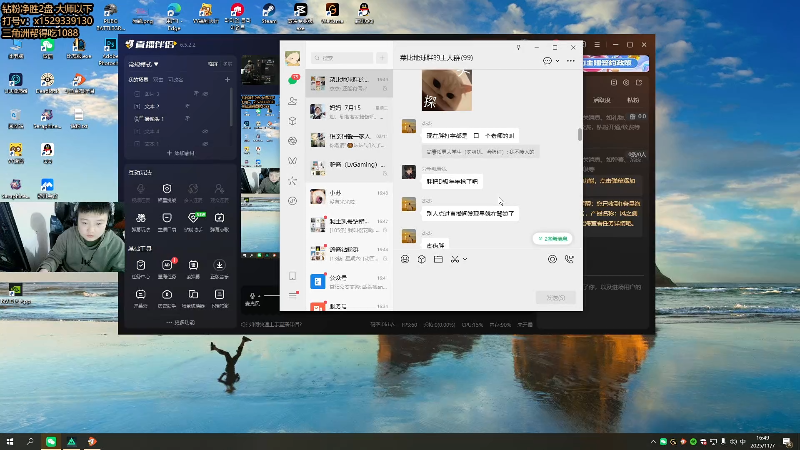Select the first mode tab right of the mode dropdown

[213, 64]
